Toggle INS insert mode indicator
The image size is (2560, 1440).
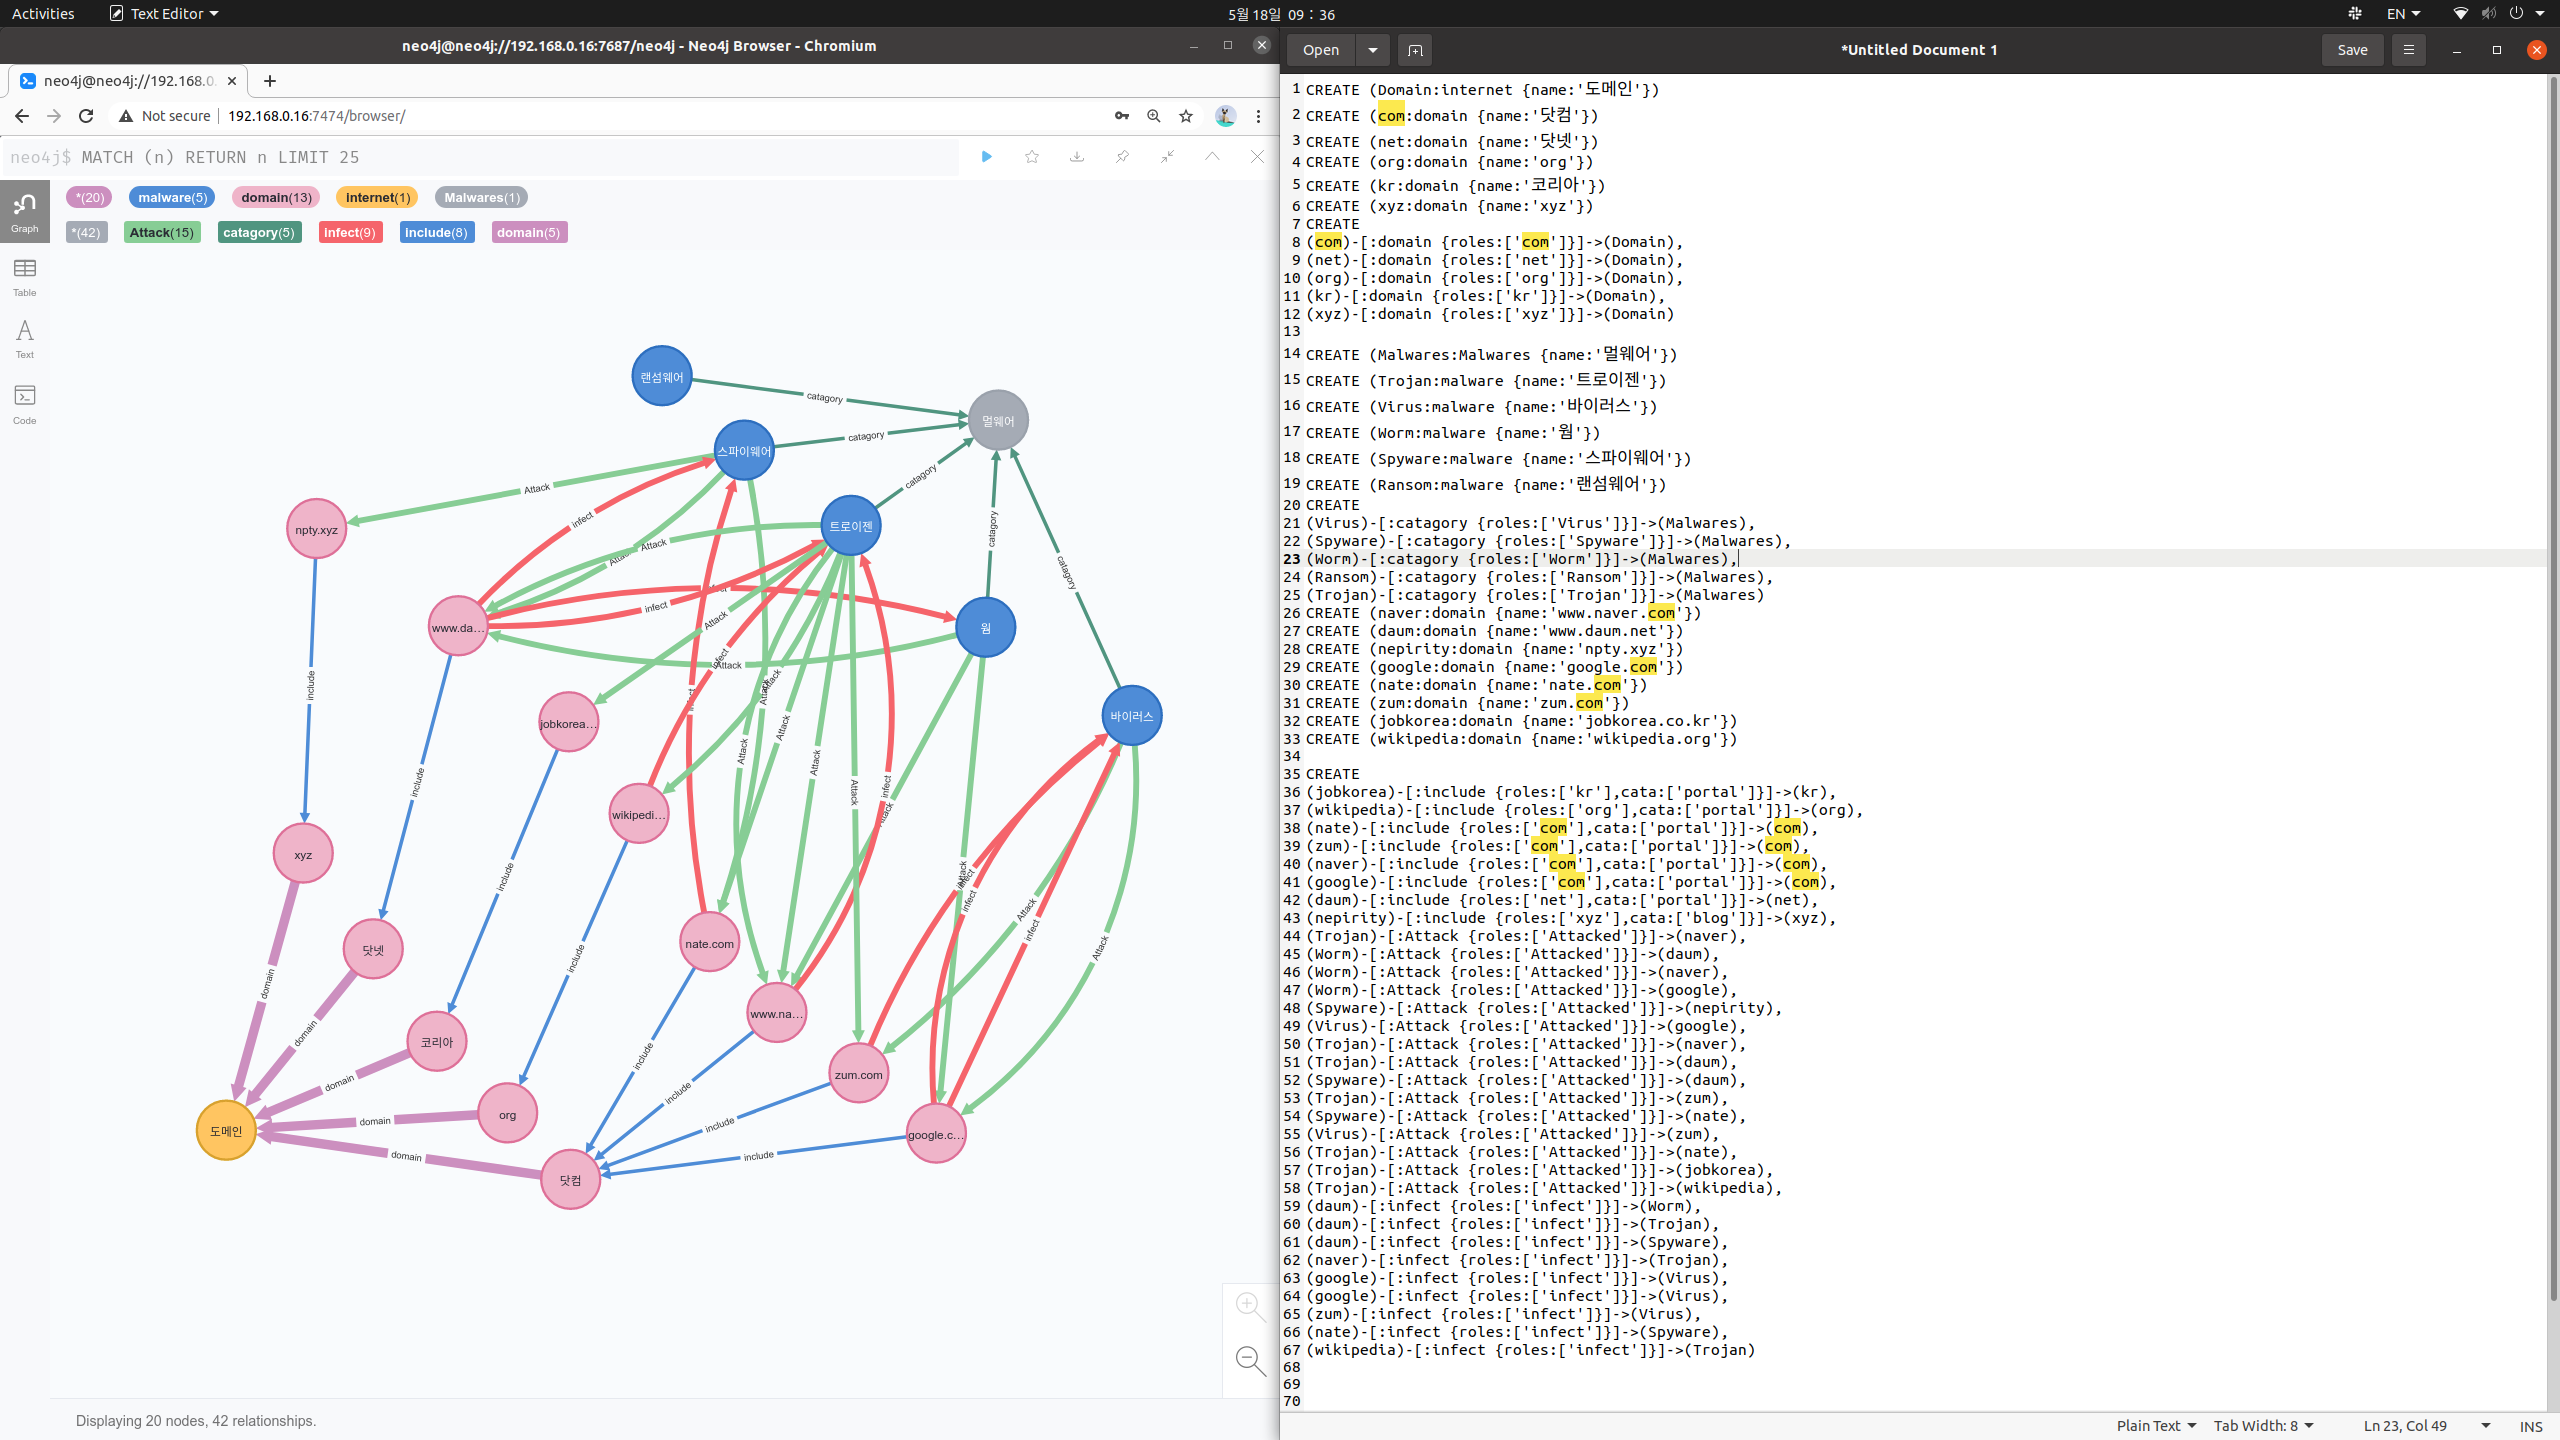[2531, 1426]
